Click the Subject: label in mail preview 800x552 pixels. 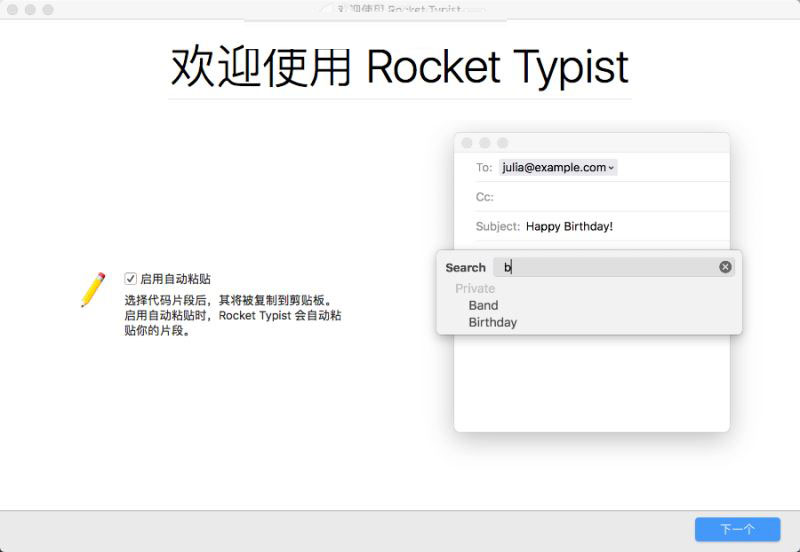497,227
